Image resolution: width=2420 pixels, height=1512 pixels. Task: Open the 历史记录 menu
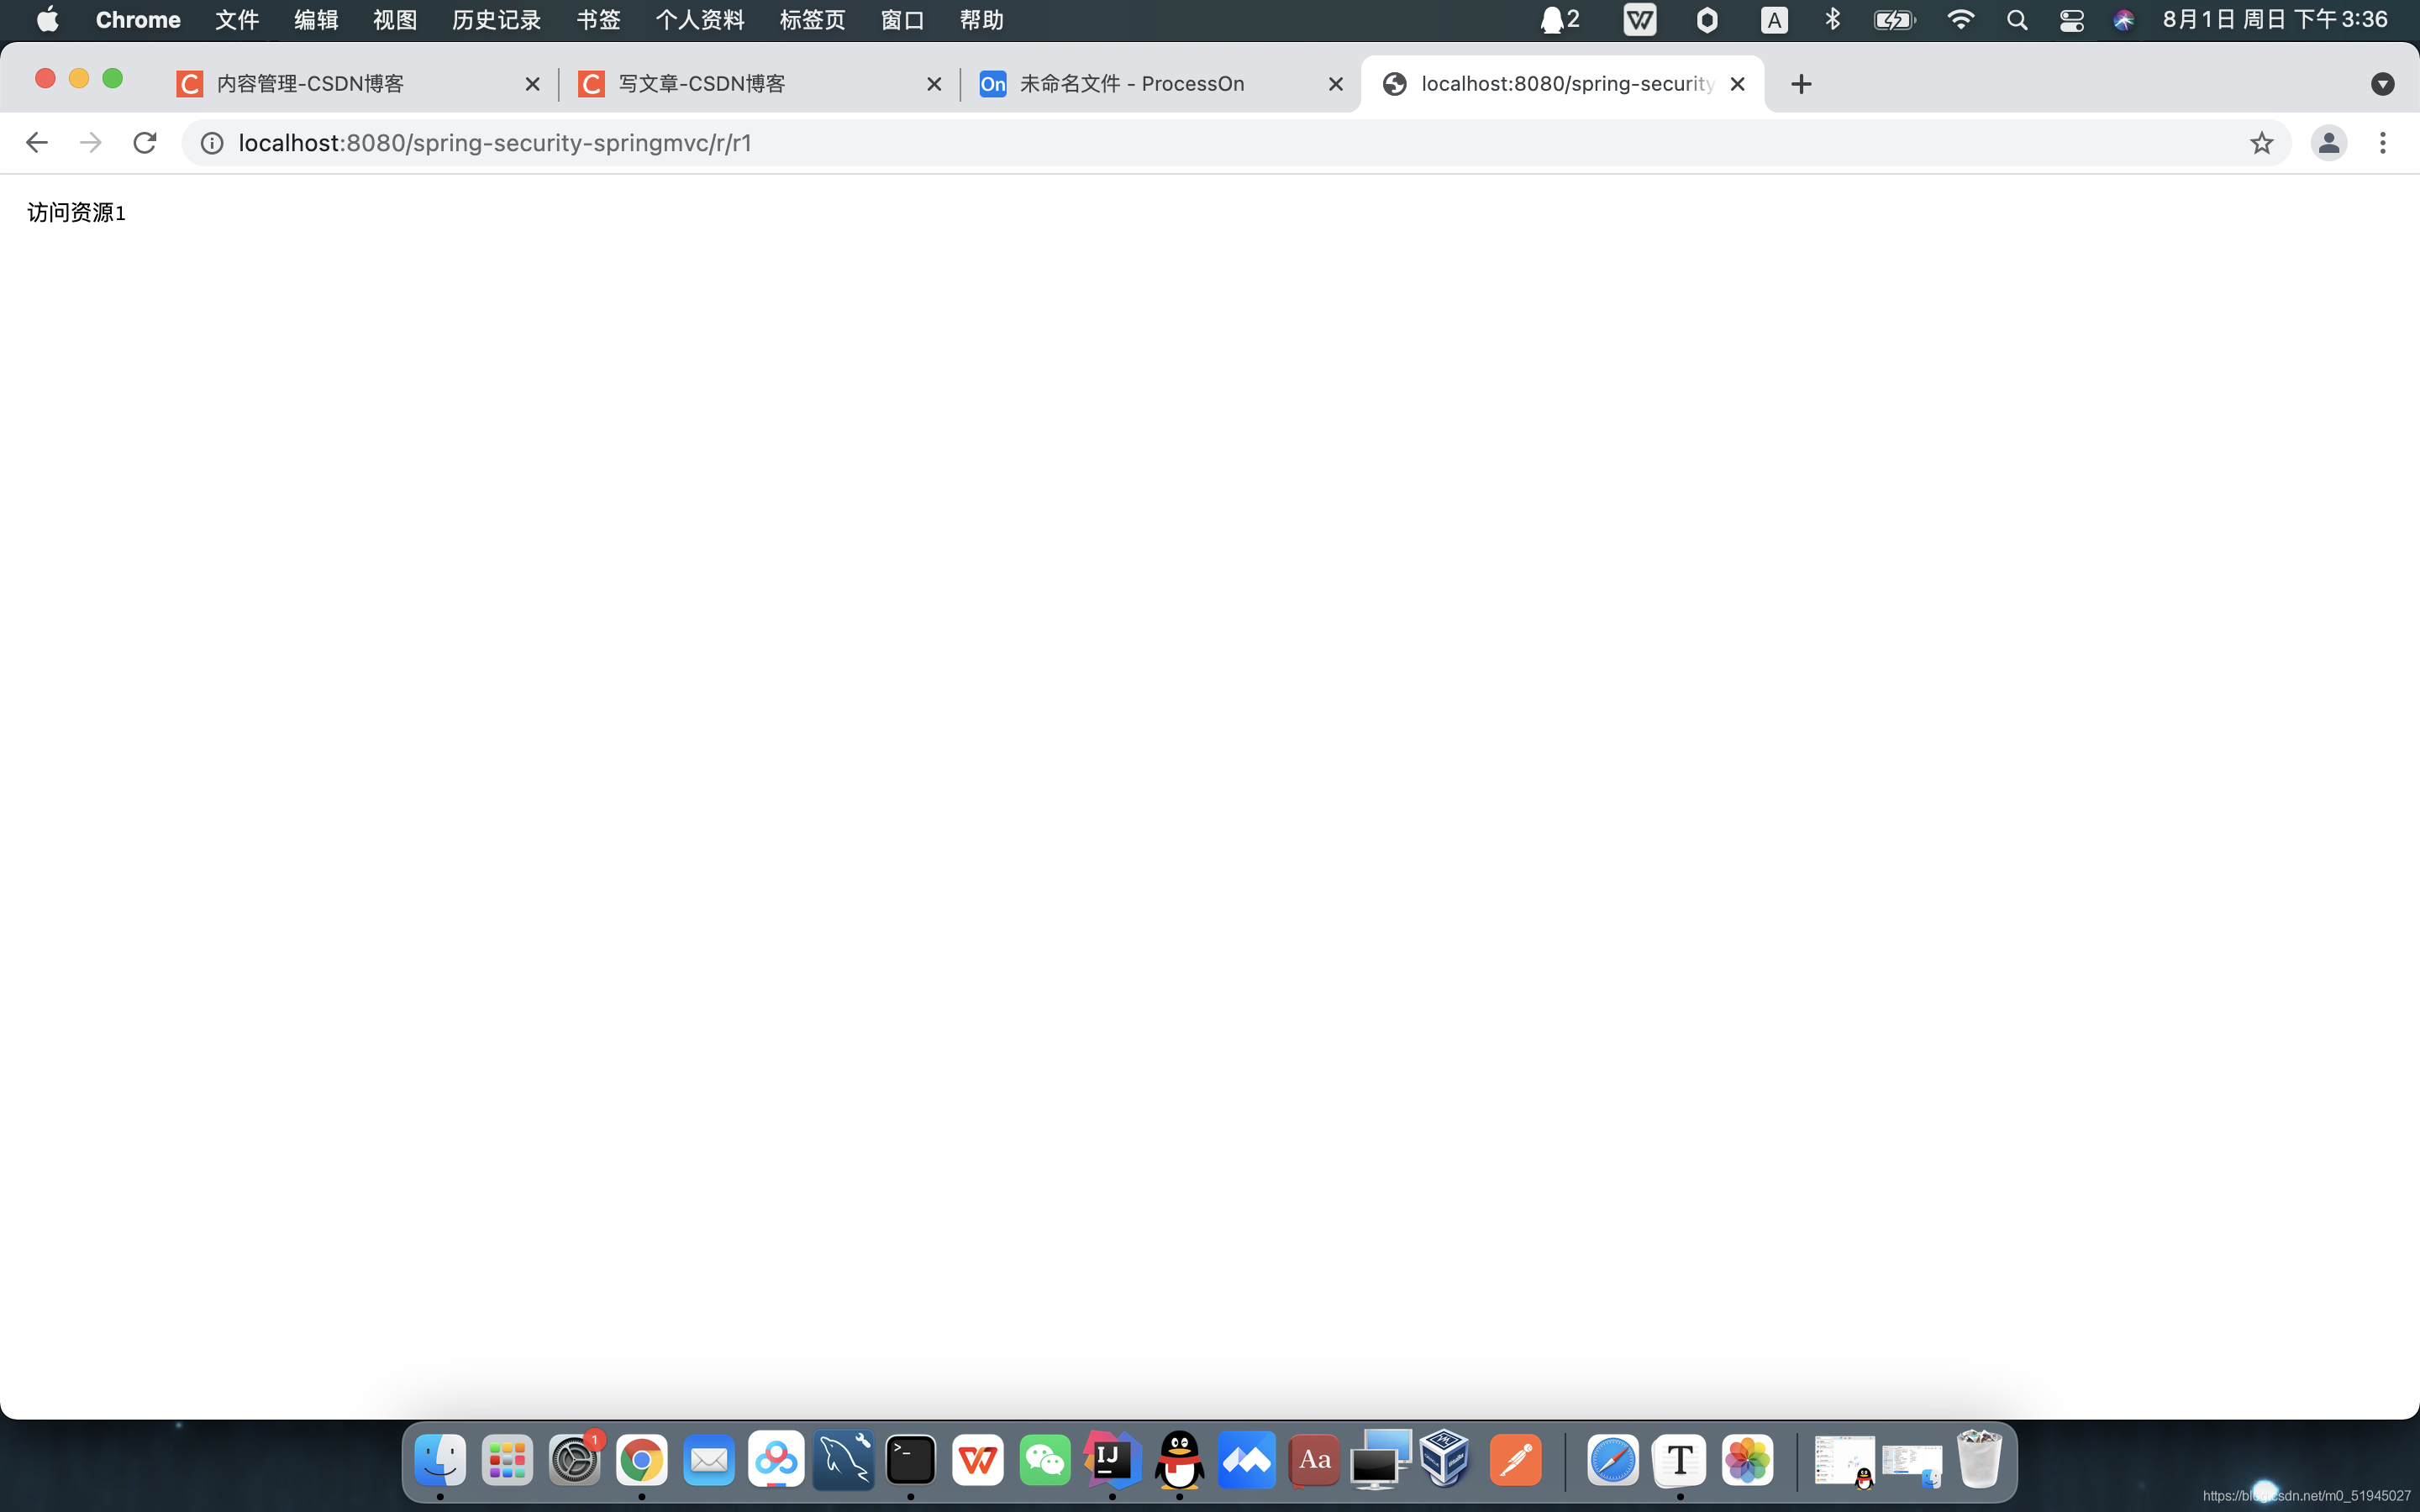[x=496, y=20]
